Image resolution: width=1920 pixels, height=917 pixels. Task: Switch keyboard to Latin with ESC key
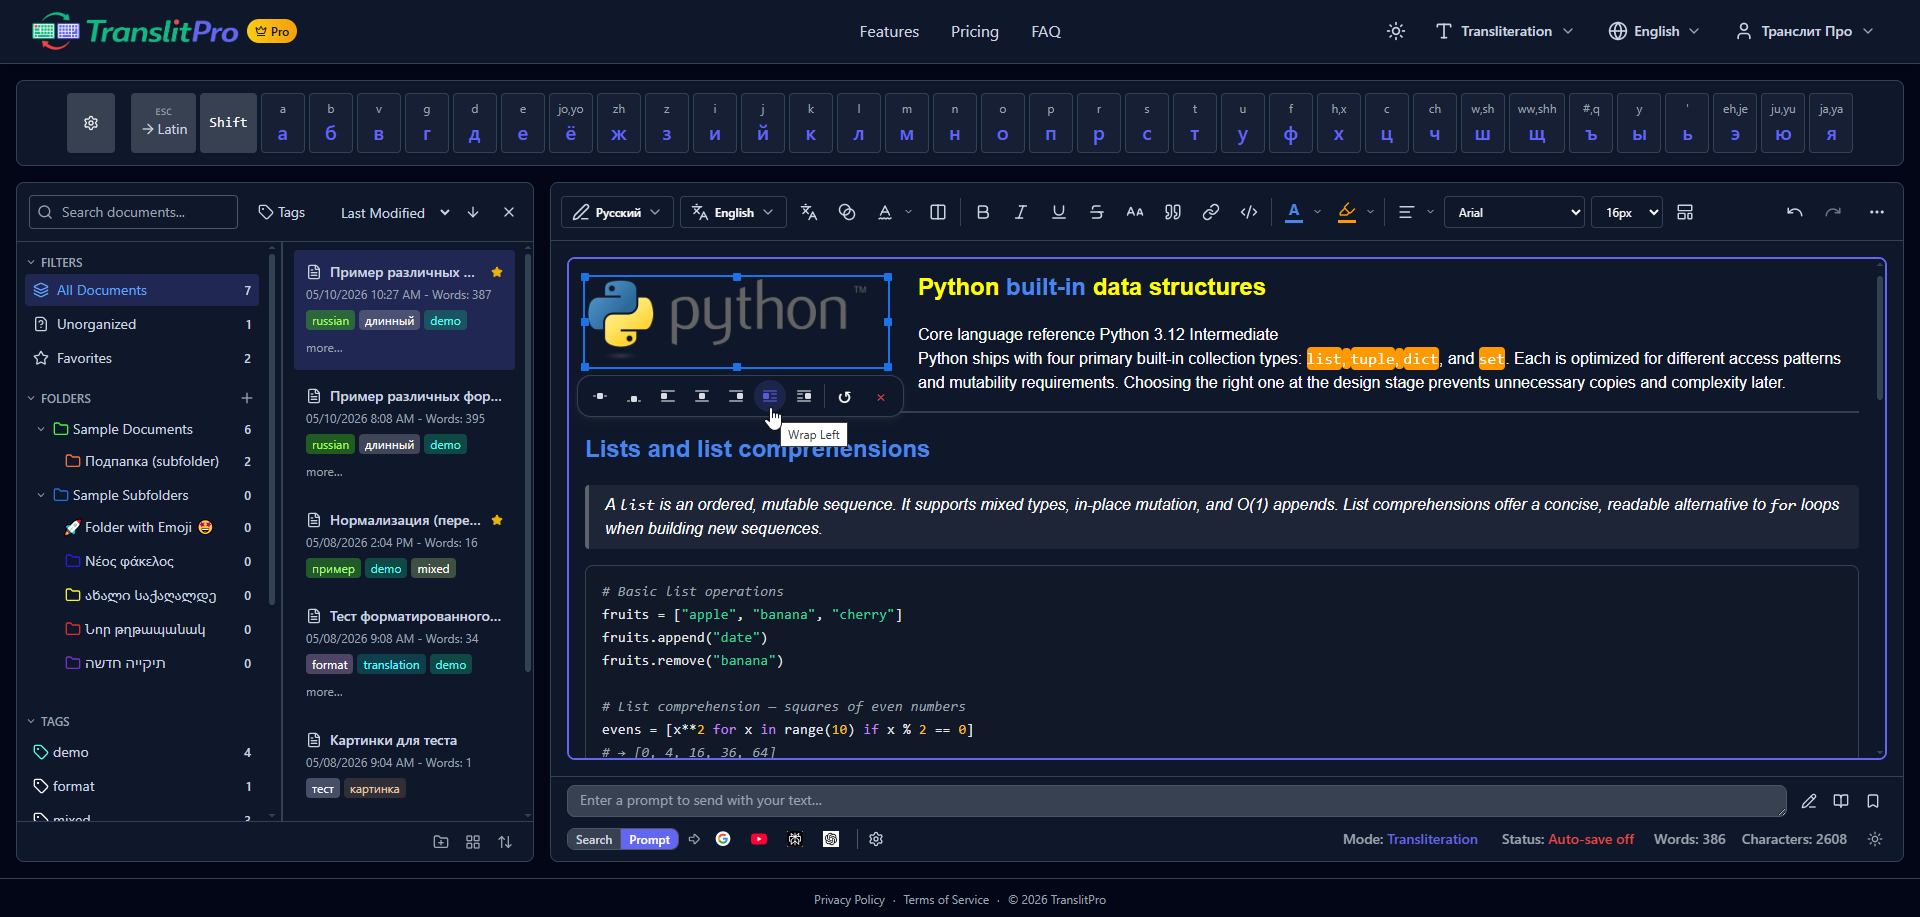click(163, 123)
